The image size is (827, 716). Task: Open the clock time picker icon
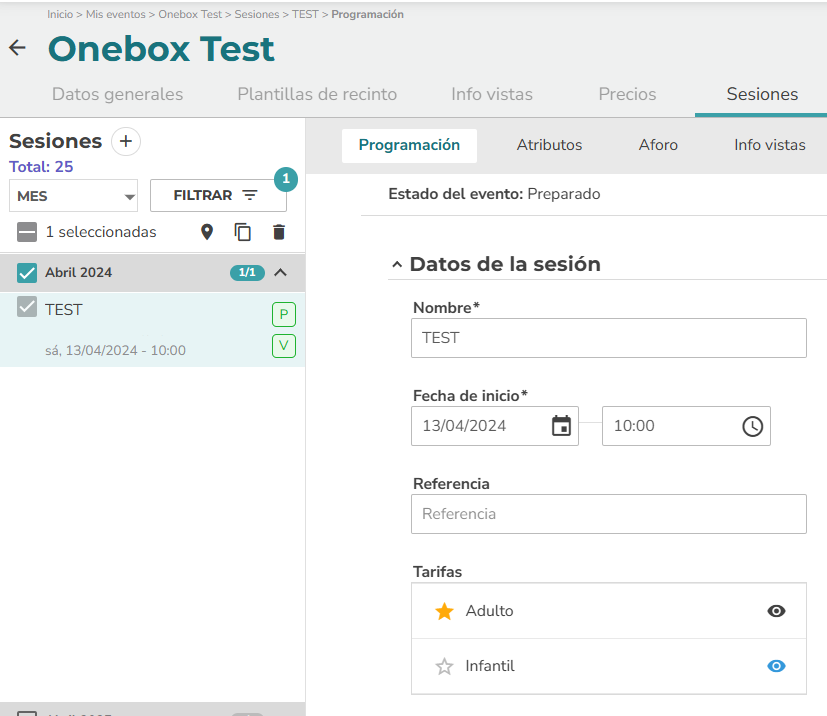point(753,426)
